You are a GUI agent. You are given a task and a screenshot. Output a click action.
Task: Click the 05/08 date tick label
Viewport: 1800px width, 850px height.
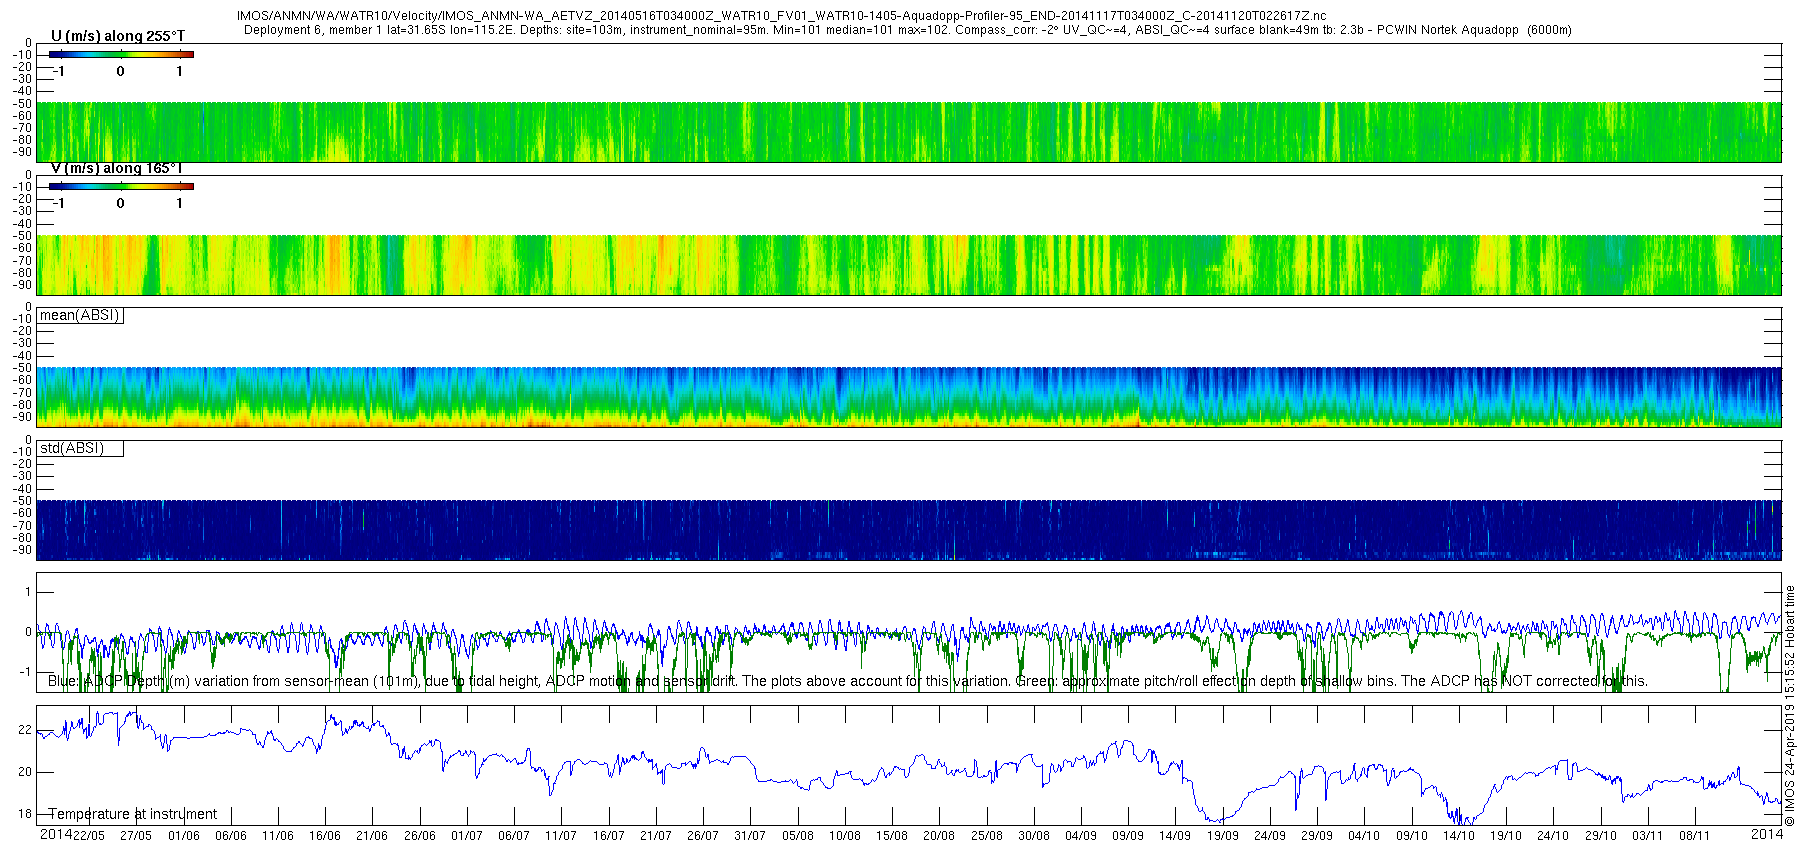[x=797, y=836]
